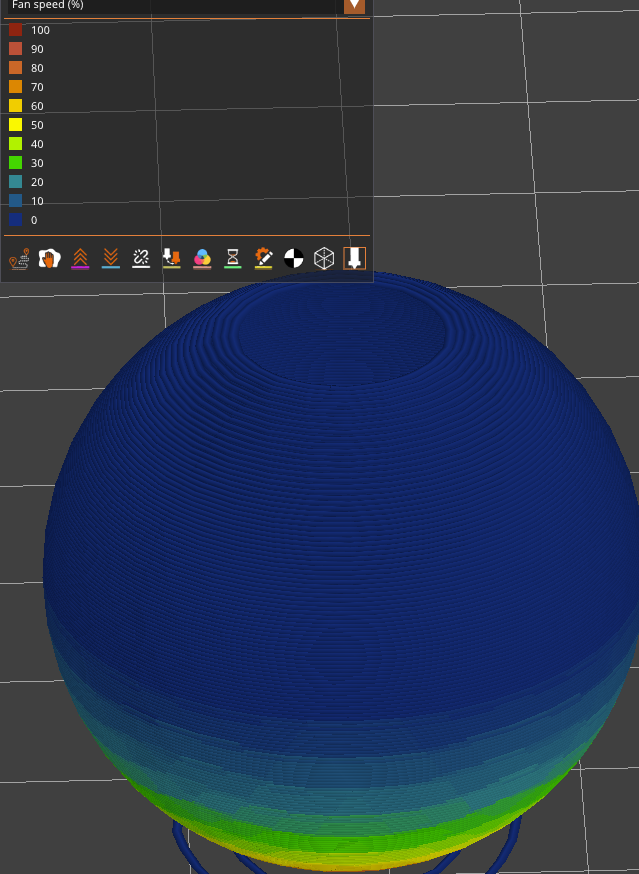
Task: Toggle Wipe moves hand icon
Action: coord(49,259)
